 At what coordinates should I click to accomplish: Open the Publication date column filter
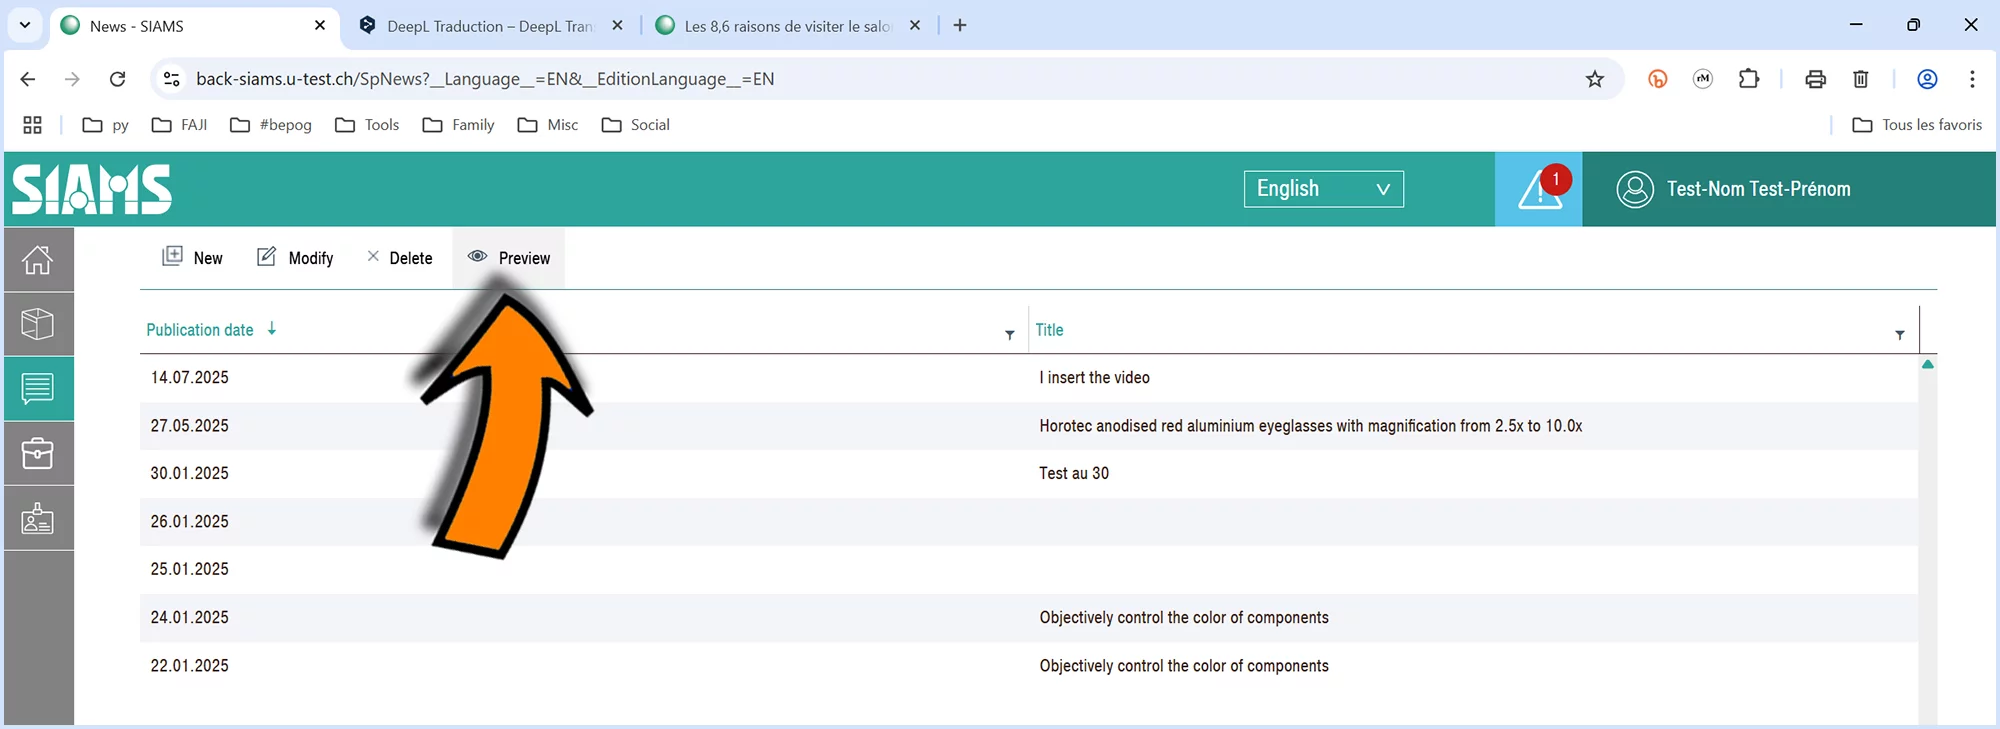[1009, 335]
